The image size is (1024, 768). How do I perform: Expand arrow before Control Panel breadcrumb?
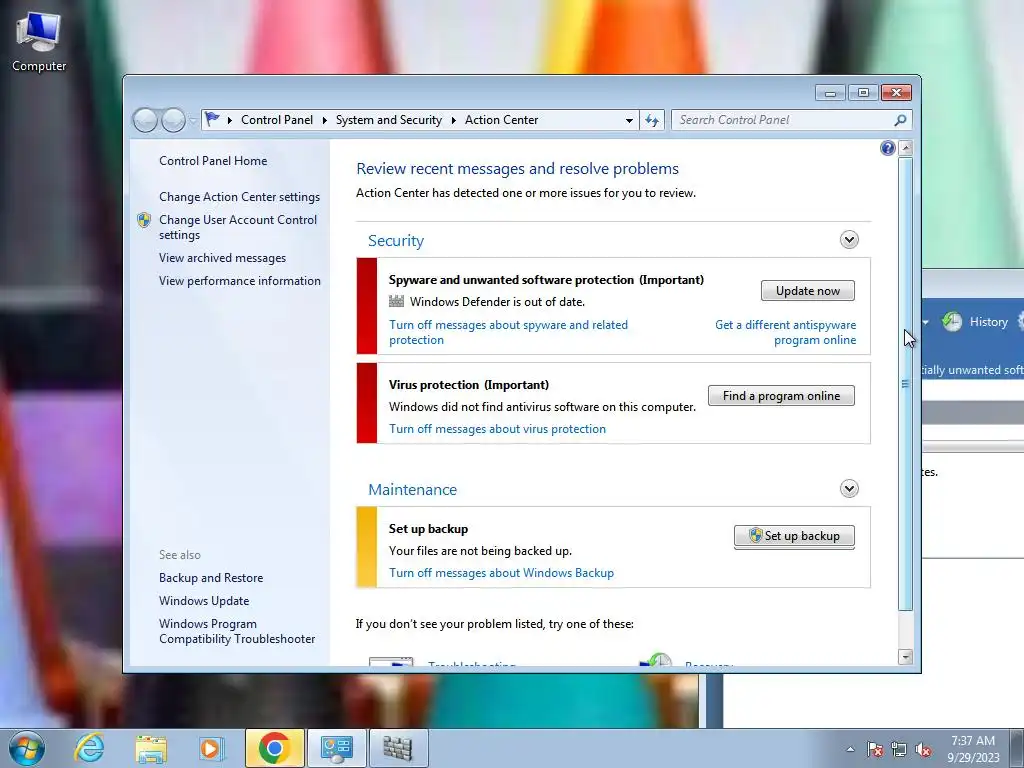coord(230,120)
